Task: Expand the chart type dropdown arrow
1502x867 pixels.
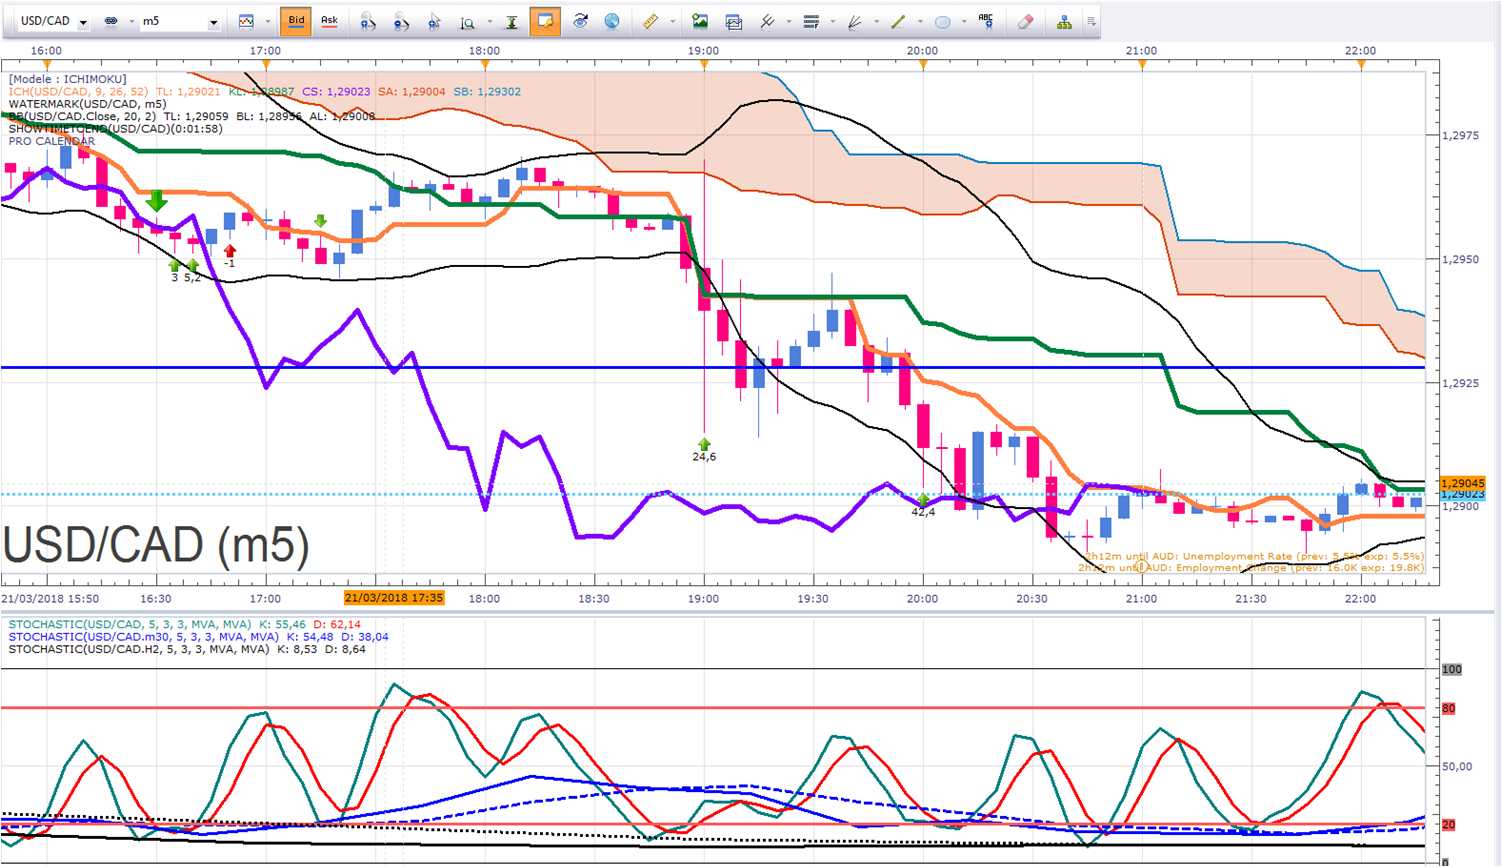Action: click(x=267, y=21)
